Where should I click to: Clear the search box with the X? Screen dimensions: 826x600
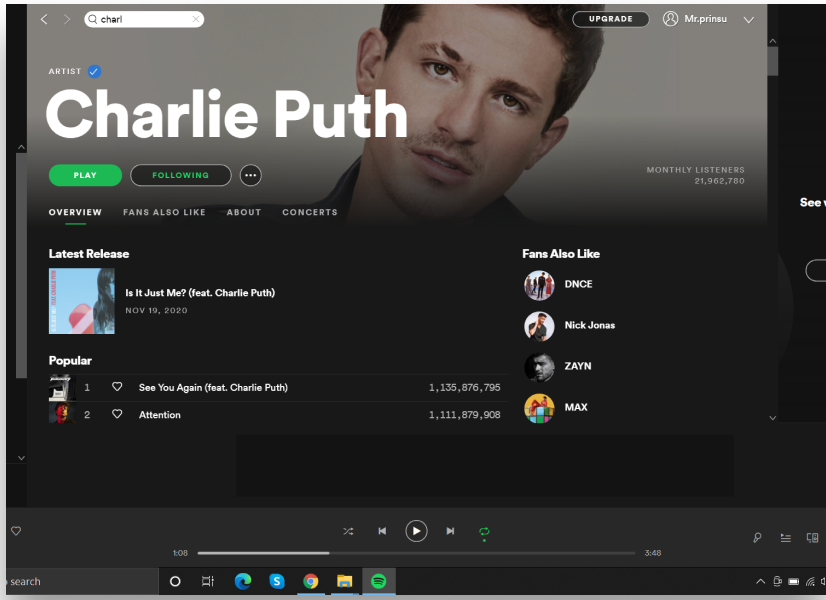[195, 19]
